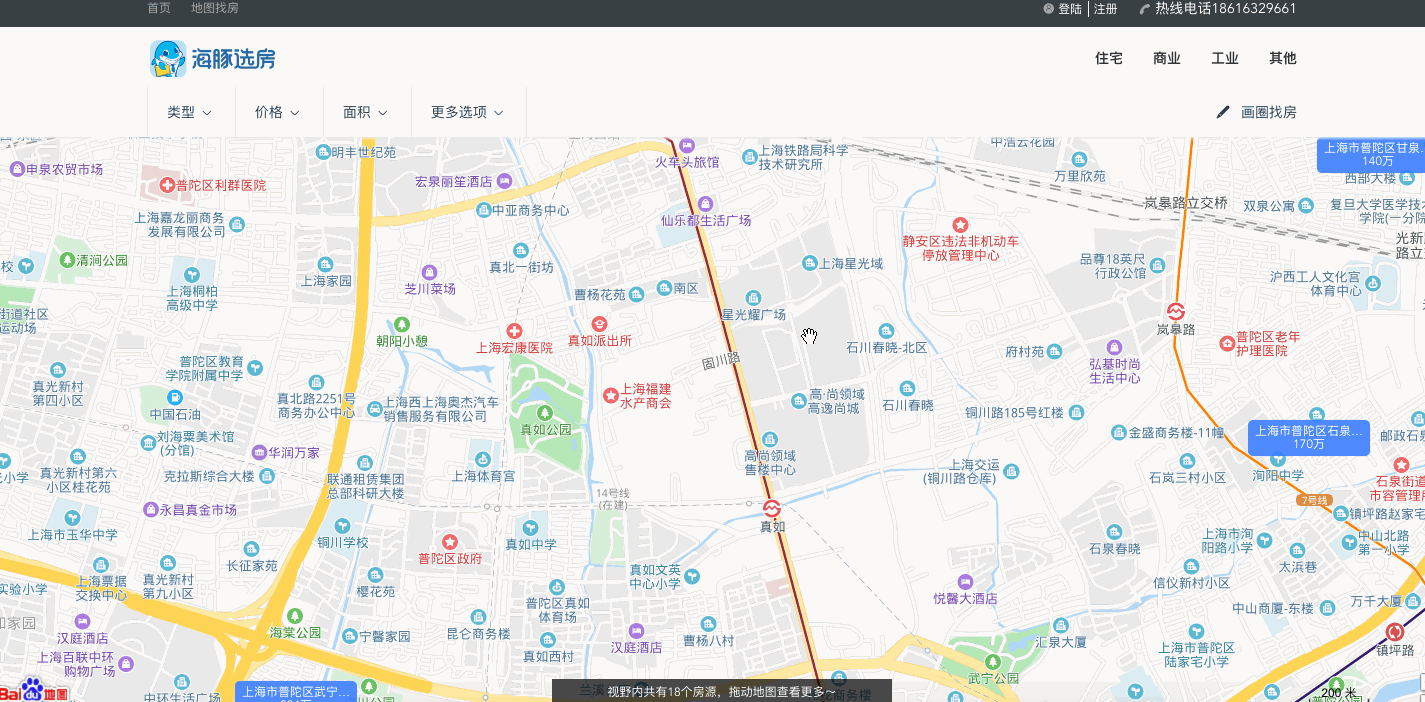Open the 面积 dropdown filter
This screenshot has height=702, width=1425.
(366, 112)
